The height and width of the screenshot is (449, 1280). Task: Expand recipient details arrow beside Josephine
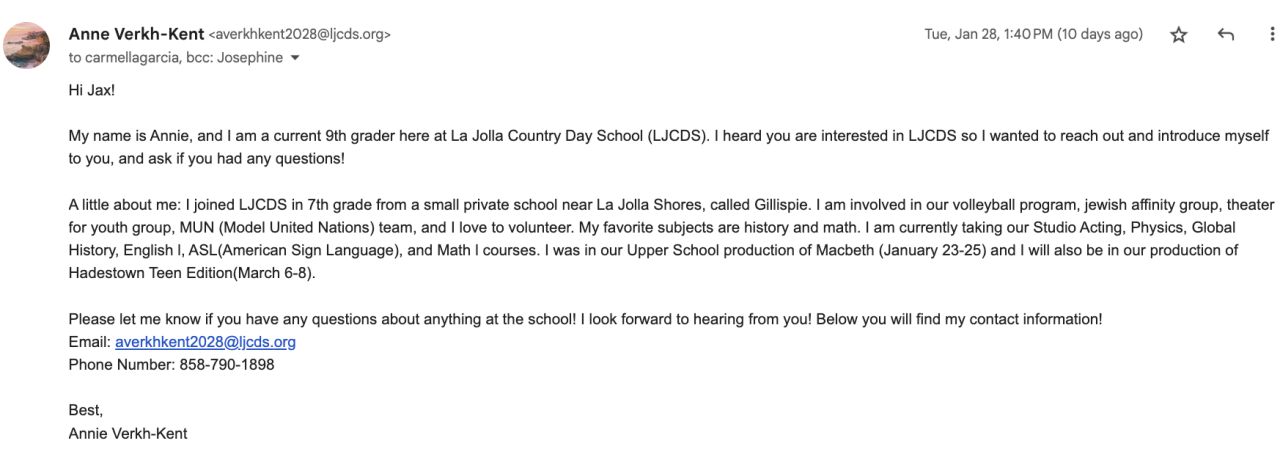(x=294, y=58)
